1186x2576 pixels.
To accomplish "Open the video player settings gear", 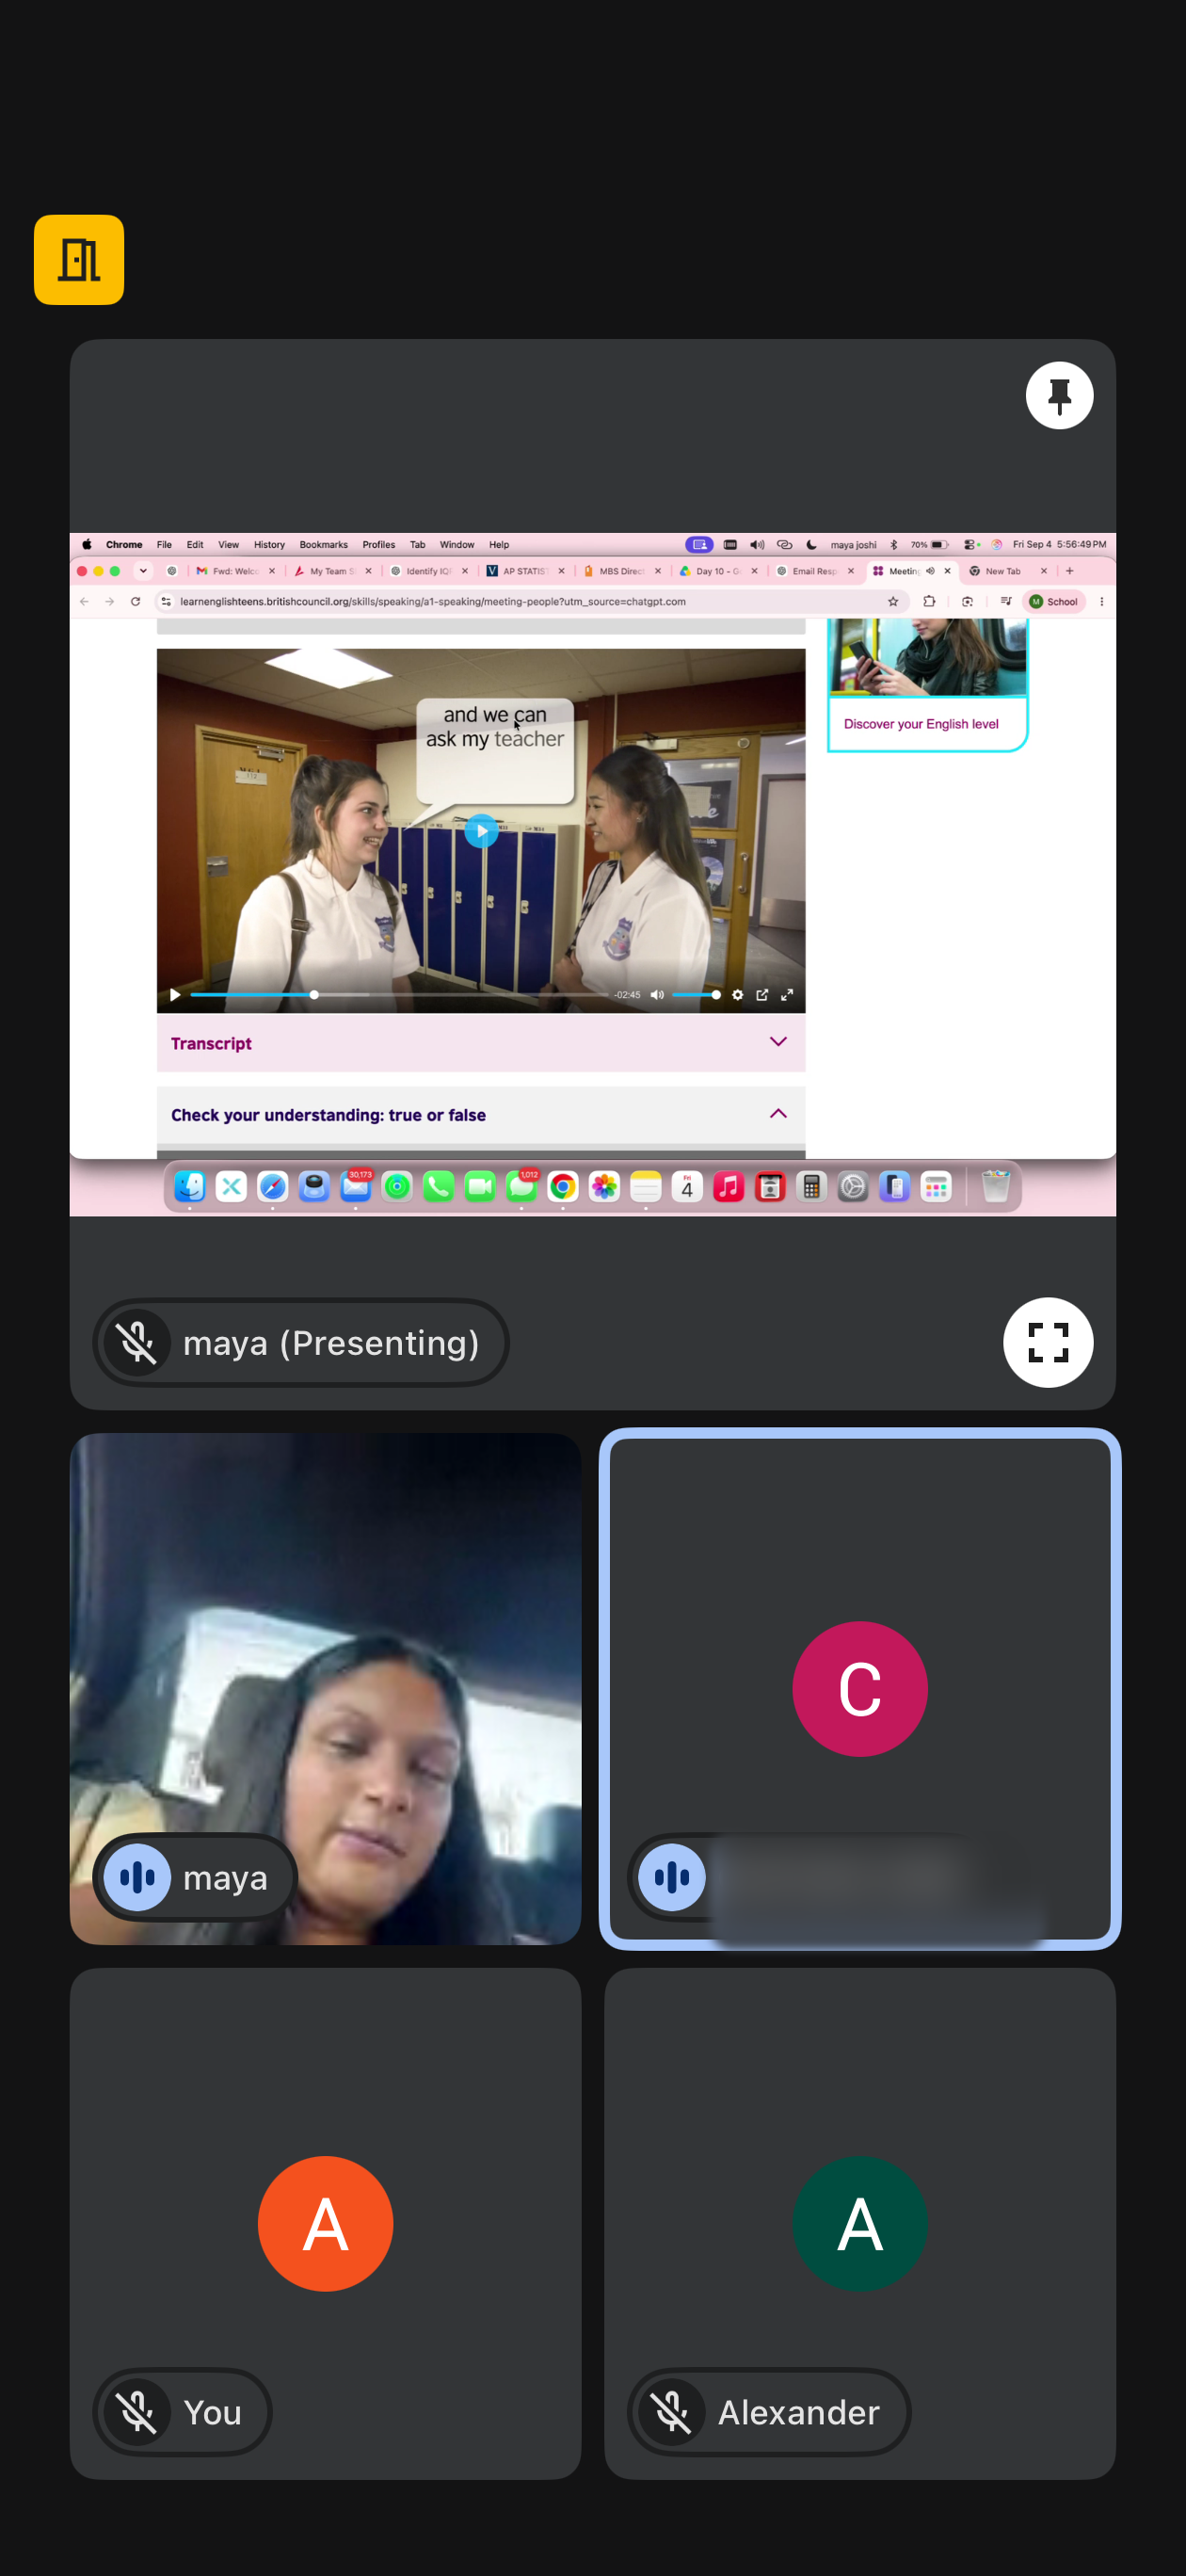I will point(737,995).
